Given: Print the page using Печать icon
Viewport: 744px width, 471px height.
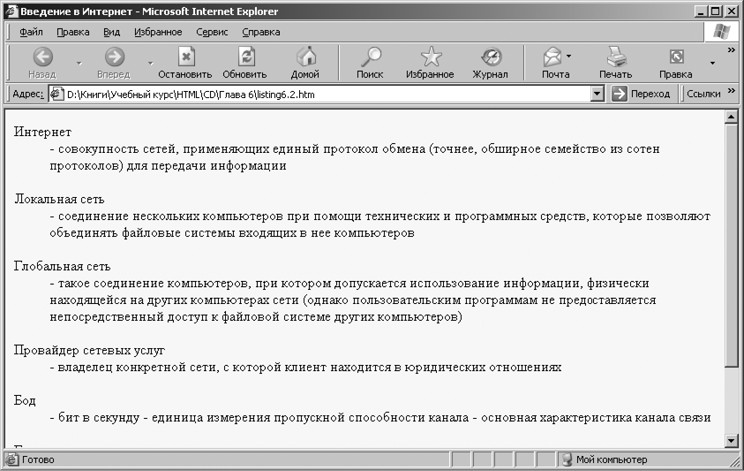Looking at the screenshot, I should tap(615, 58).
